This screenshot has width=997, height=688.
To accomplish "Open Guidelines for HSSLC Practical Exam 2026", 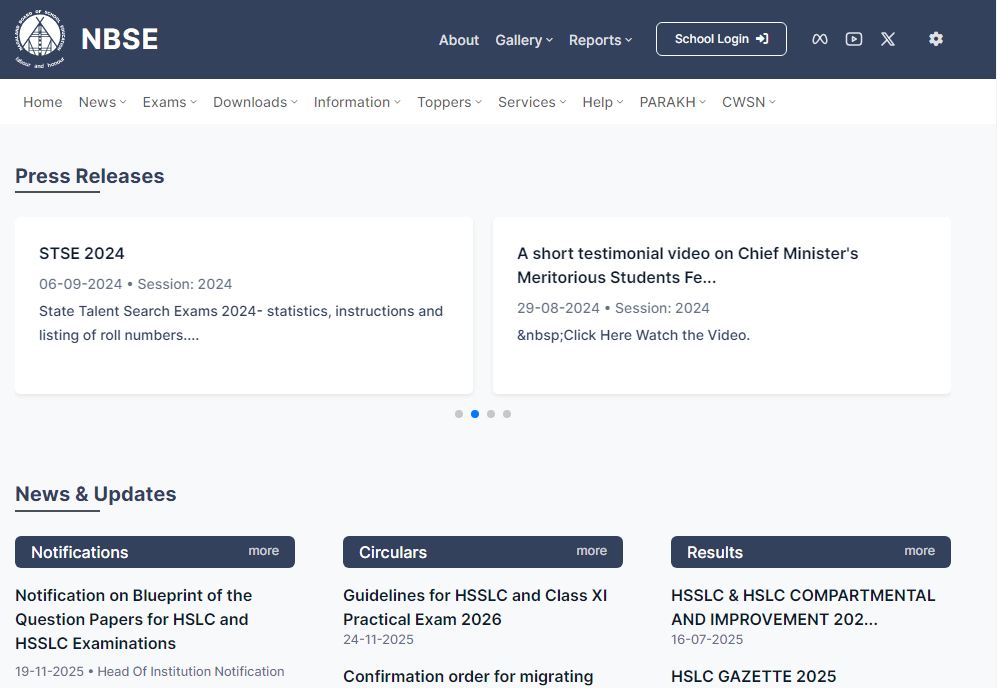I will coord(475,607).
